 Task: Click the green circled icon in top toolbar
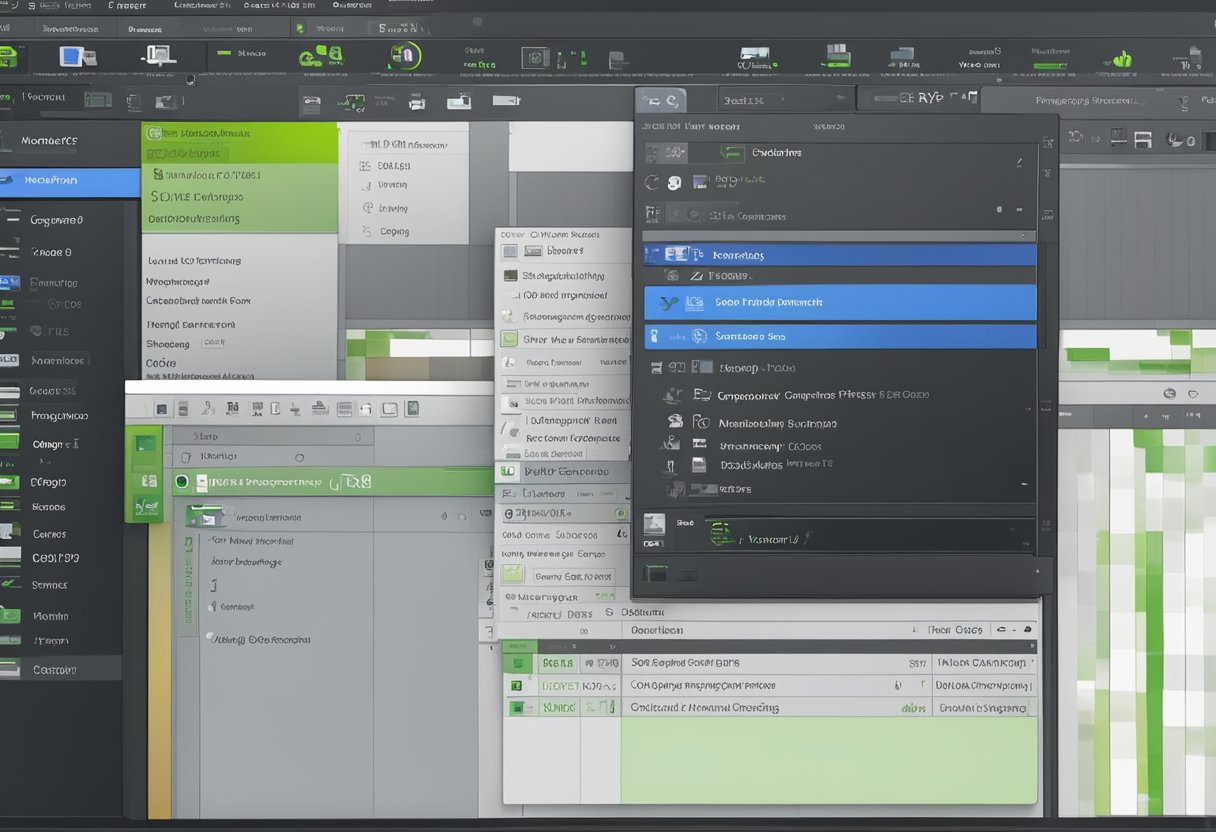[404, 56]
